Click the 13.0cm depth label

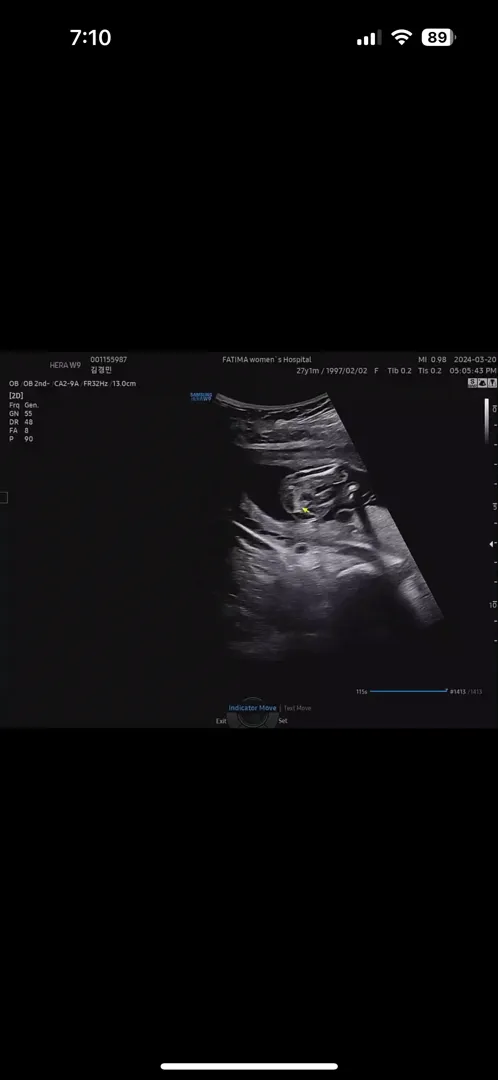coord(125,384)
